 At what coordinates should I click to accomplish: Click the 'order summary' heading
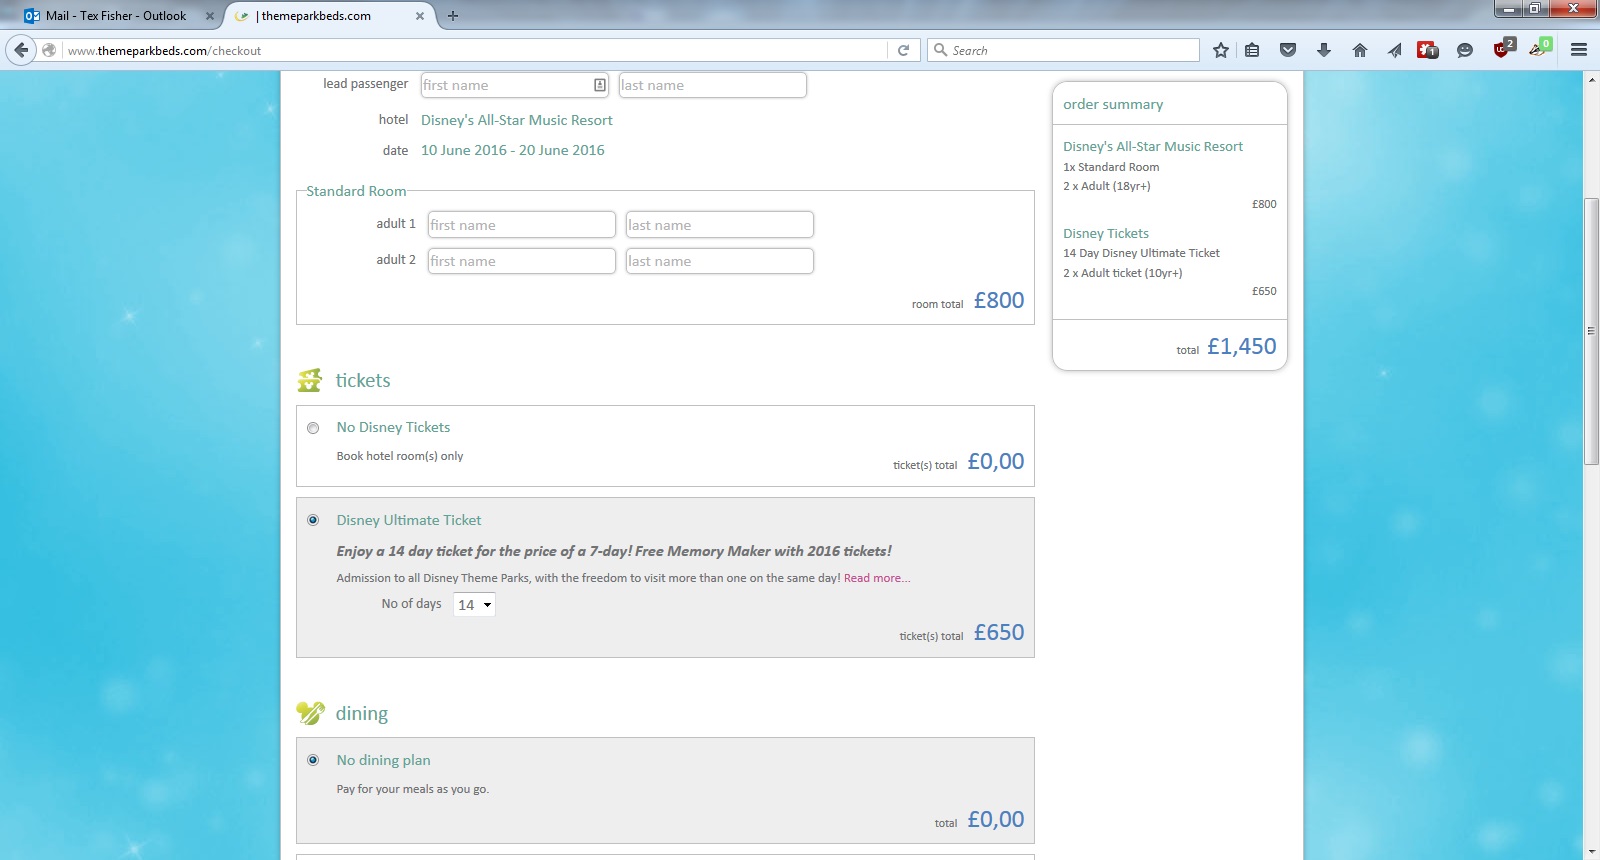click(1113, 104)
